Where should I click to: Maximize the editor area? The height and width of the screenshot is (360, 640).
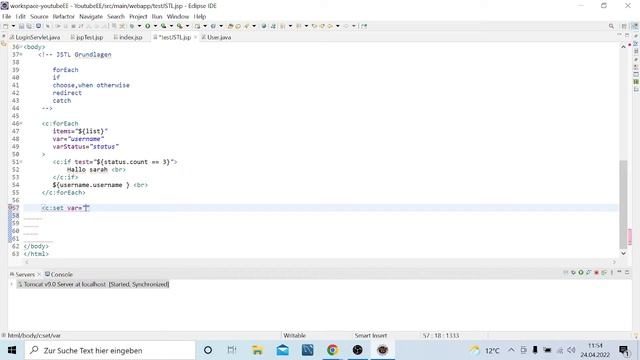627,36
